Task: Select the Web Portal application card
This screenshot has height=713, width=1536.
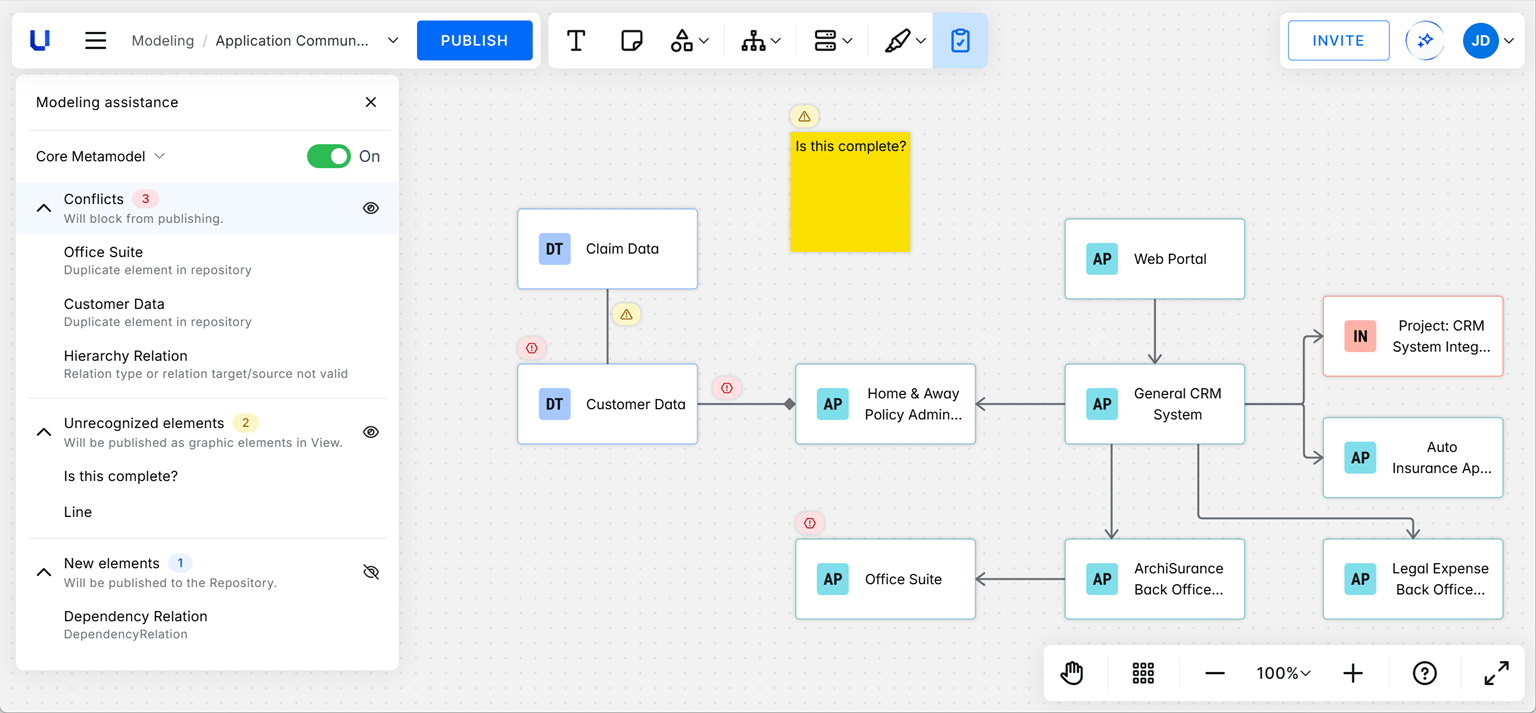Action: coord(1155,259)
